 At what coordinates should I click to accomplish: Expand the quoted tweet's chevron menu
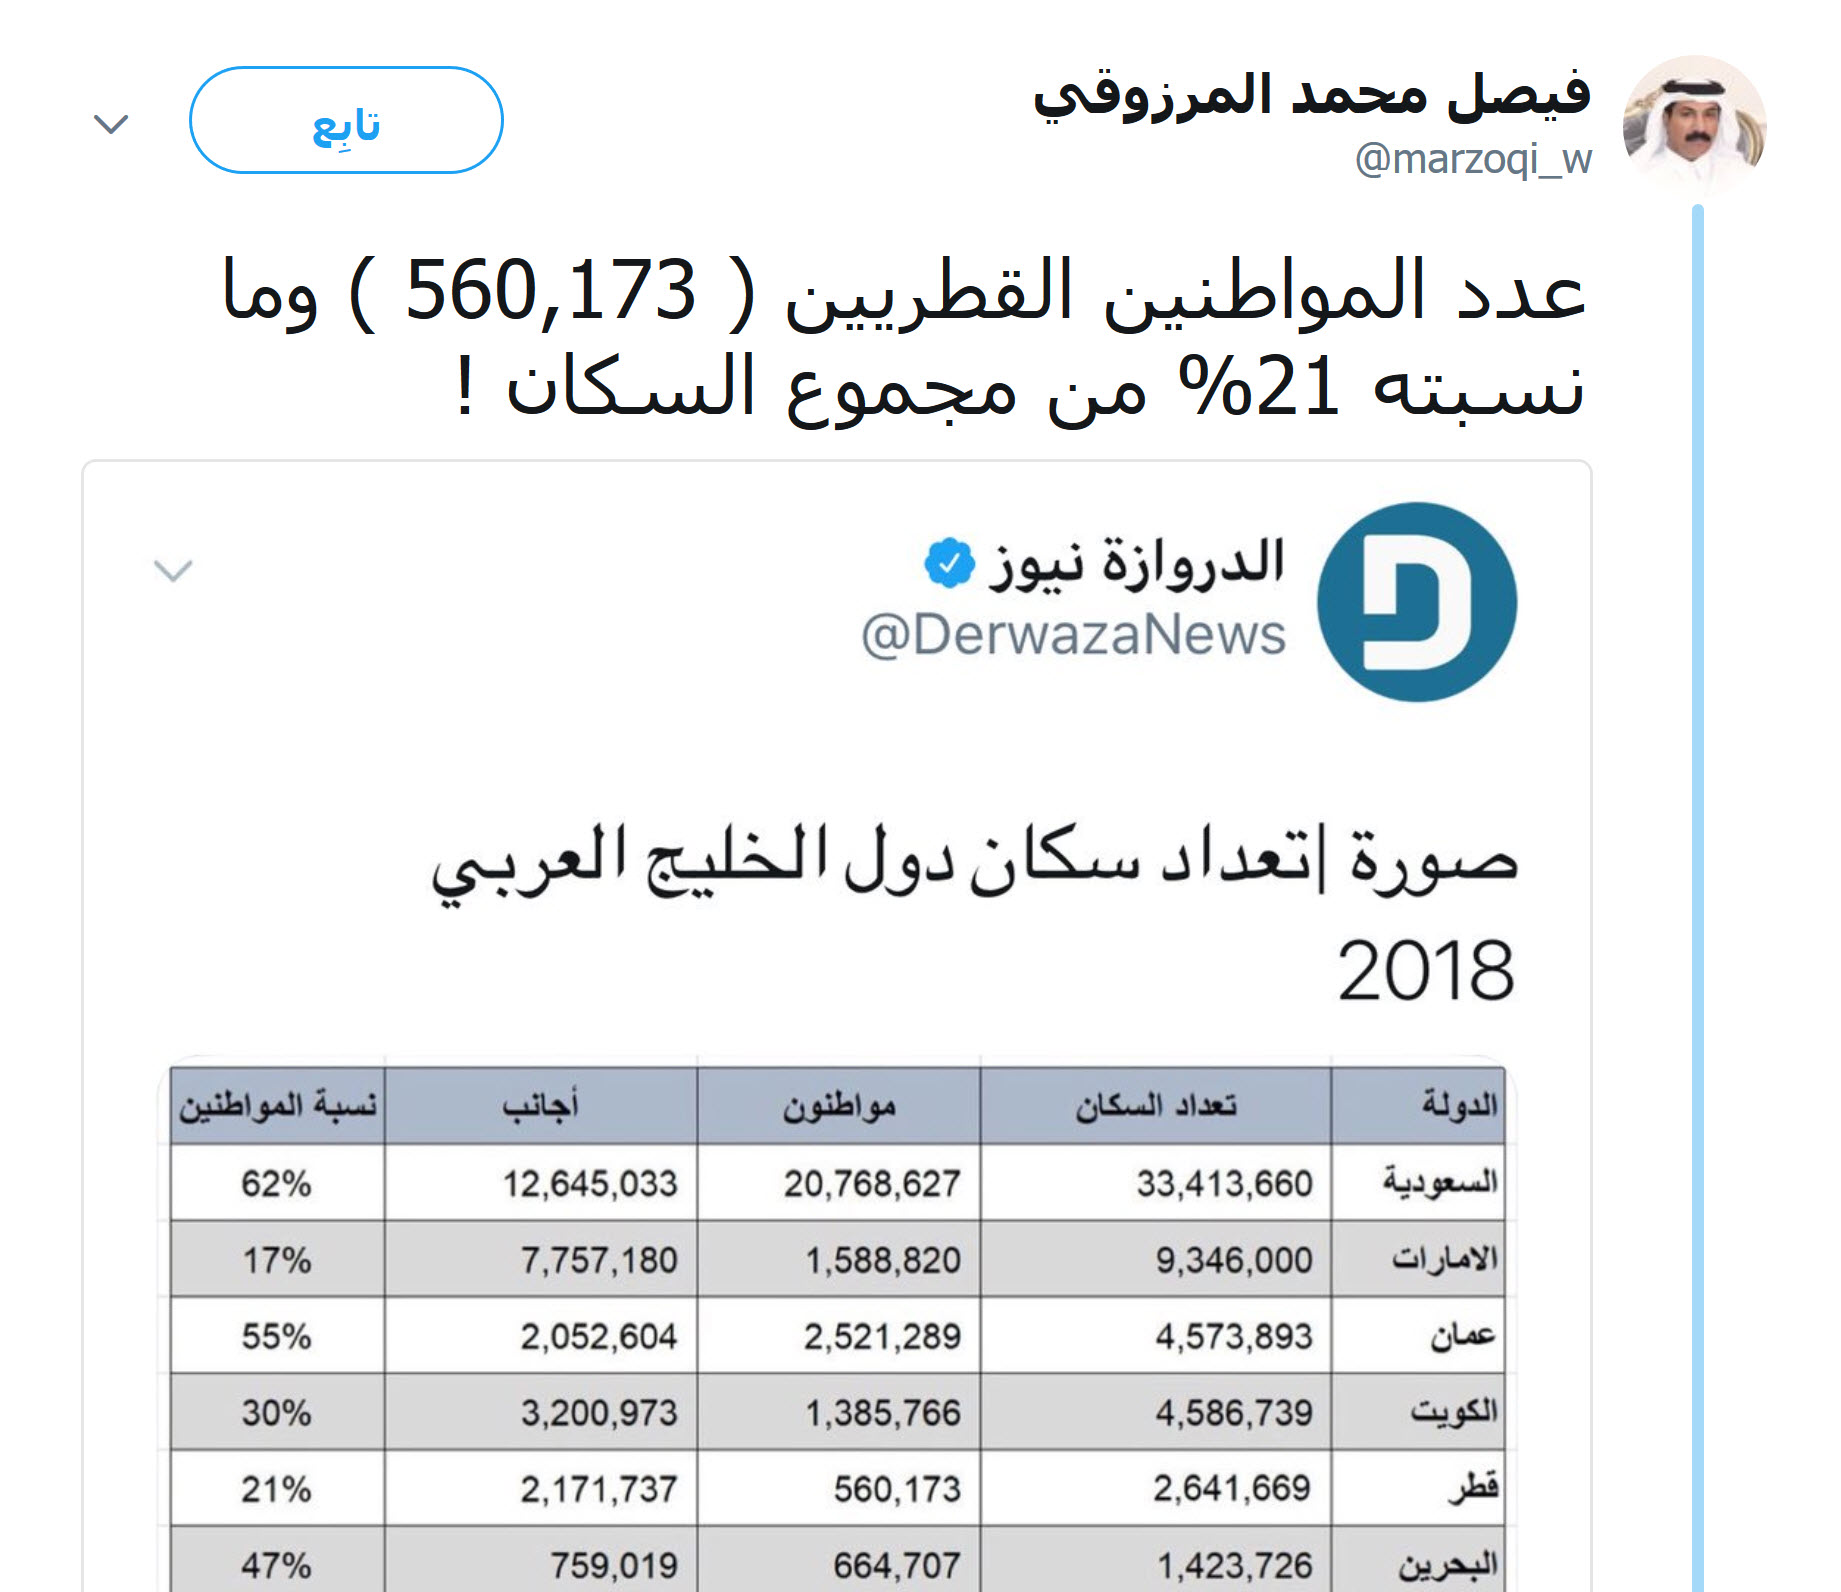[173, 571]
